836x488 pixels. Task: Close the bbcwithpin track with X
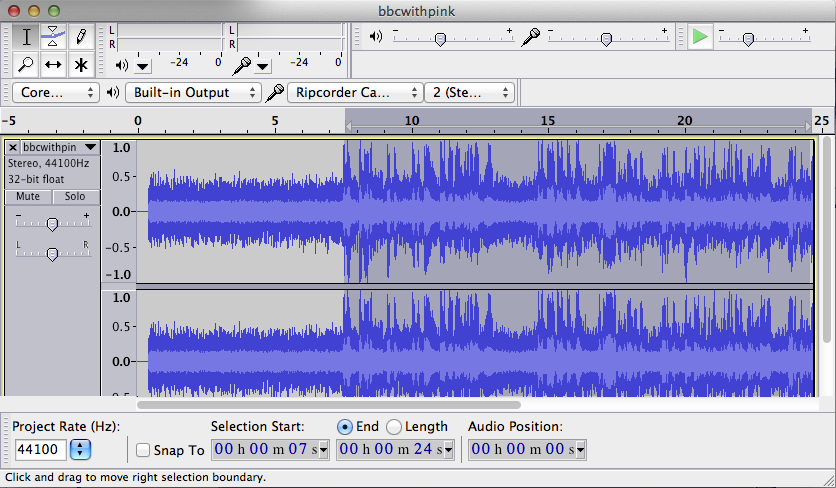(x=13, y=148)
